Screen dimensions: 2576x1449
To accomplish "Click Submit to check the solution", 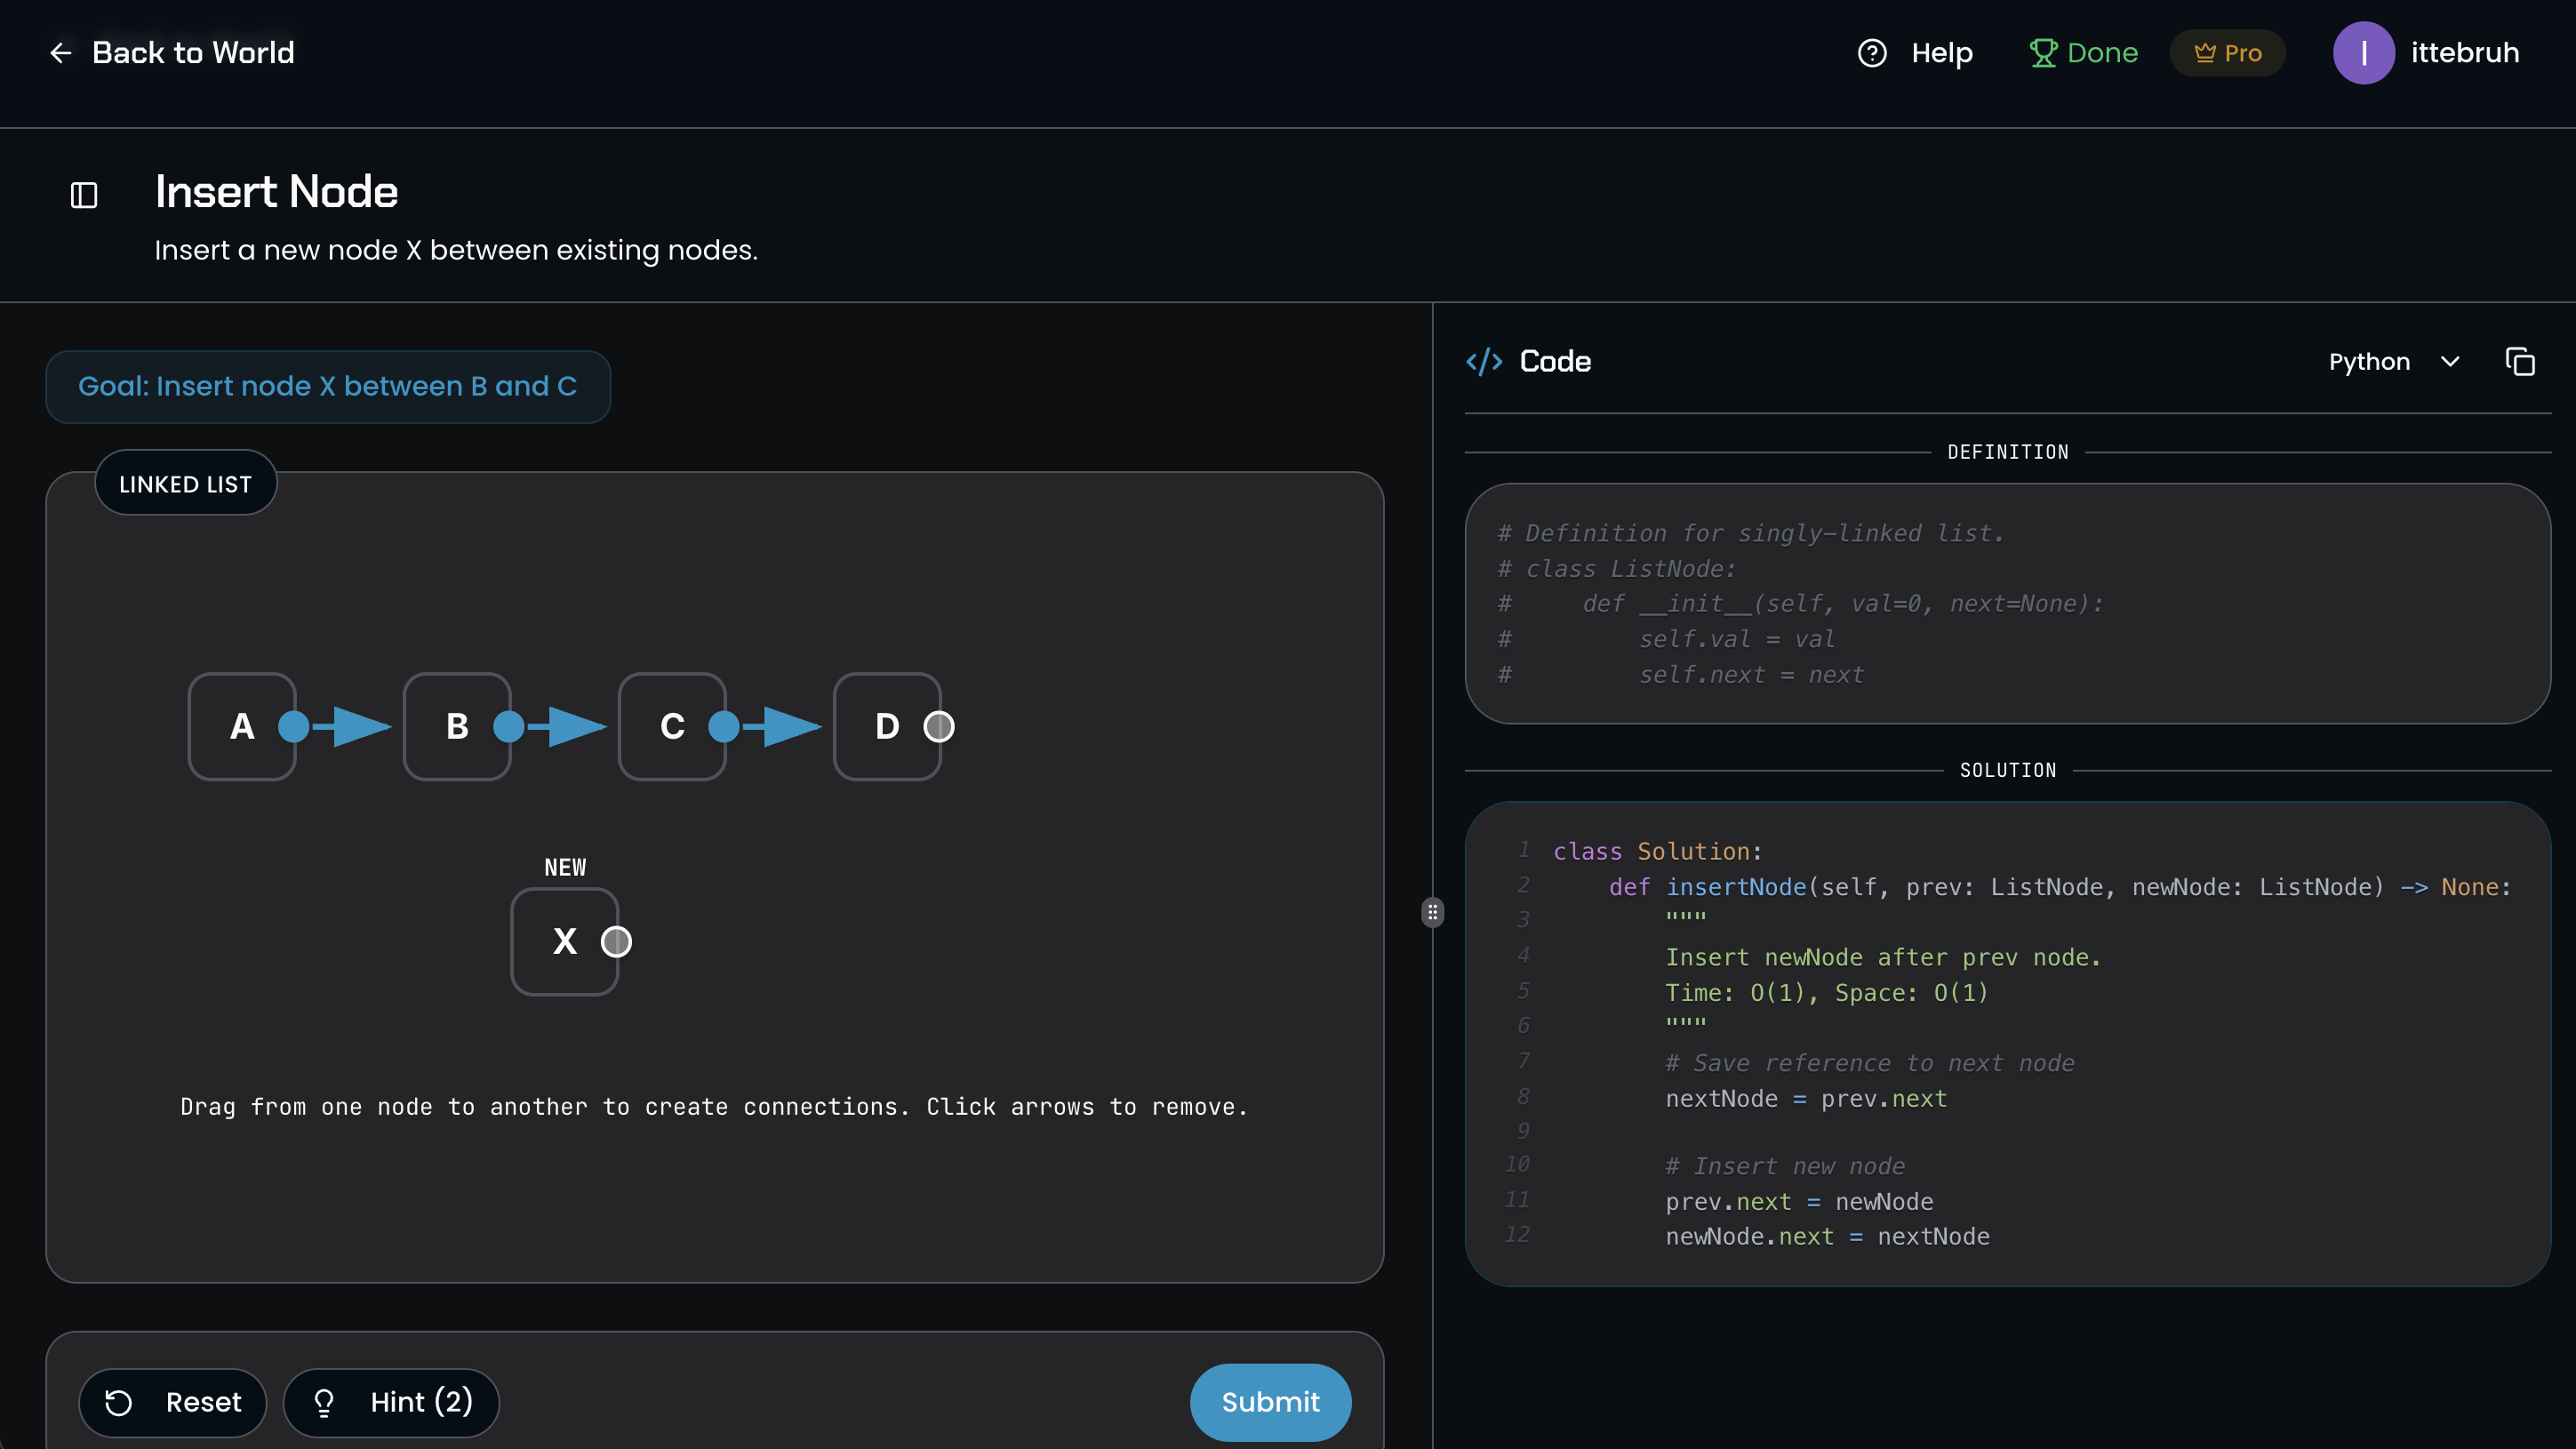I will coord(1270,1402).
